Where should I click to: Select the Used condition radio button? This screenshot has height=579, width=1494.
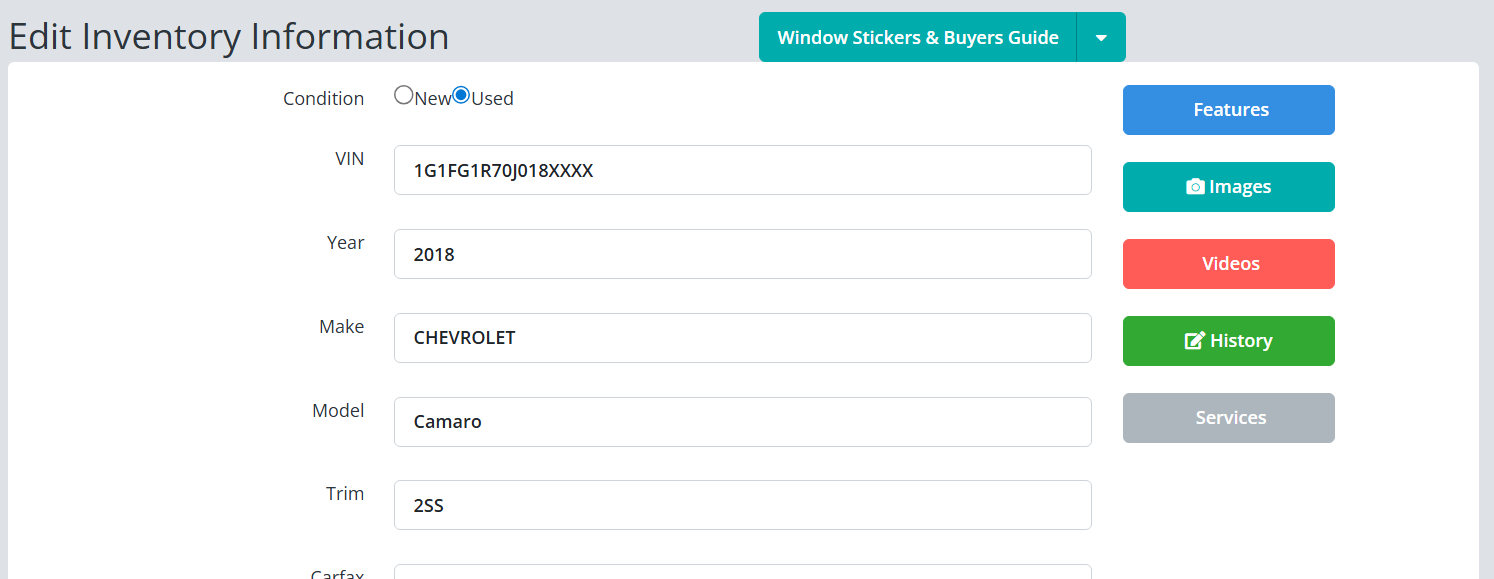click(461, 95)
